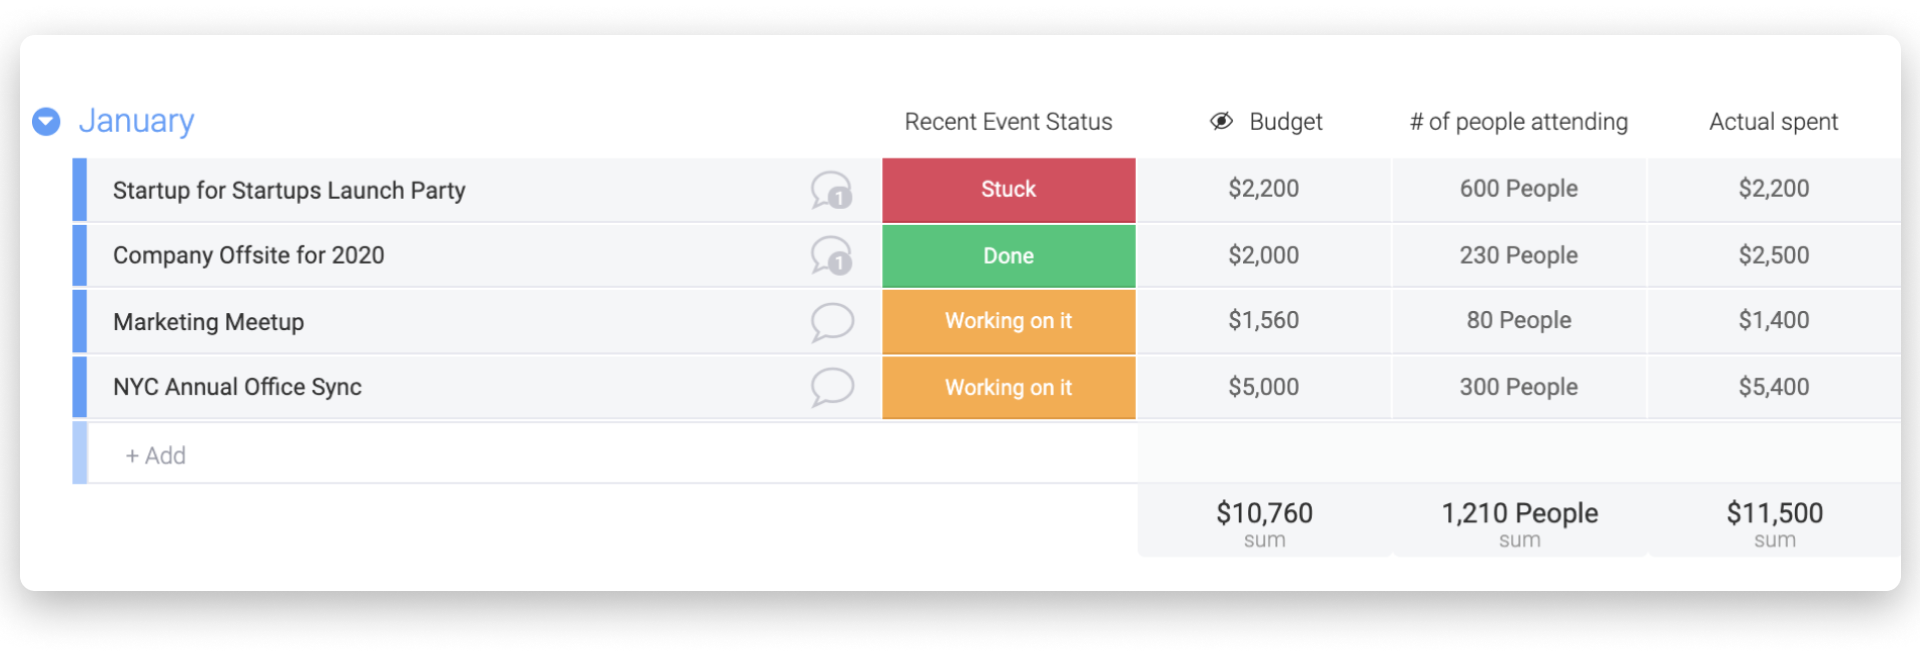Edit the $2,000 budget for Company Offsite
The height and width of the screenshot is (656, 1920).
click(x=1263, y=255)
